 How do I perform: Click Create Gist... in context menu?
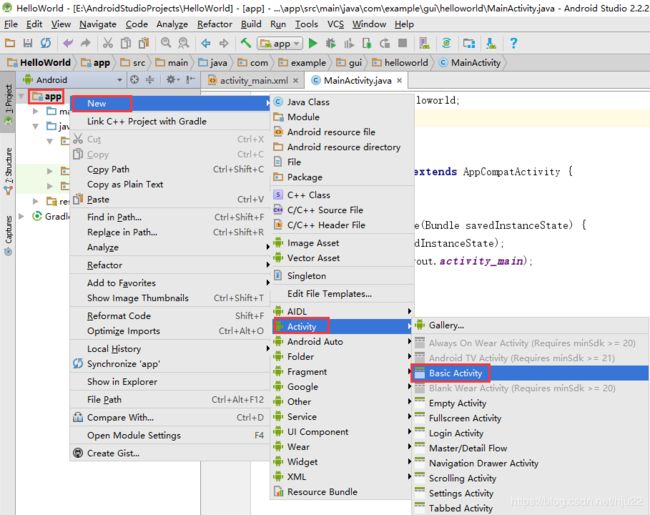click(170, 453)
